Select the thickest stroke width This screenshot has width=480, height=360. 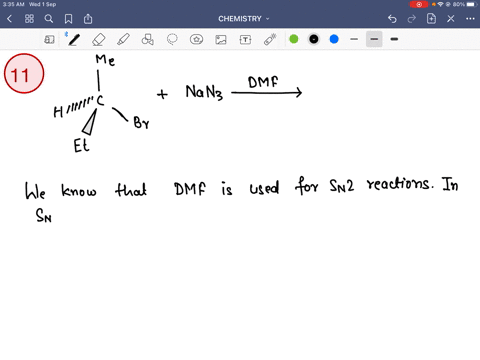click(x=394, y=39)
